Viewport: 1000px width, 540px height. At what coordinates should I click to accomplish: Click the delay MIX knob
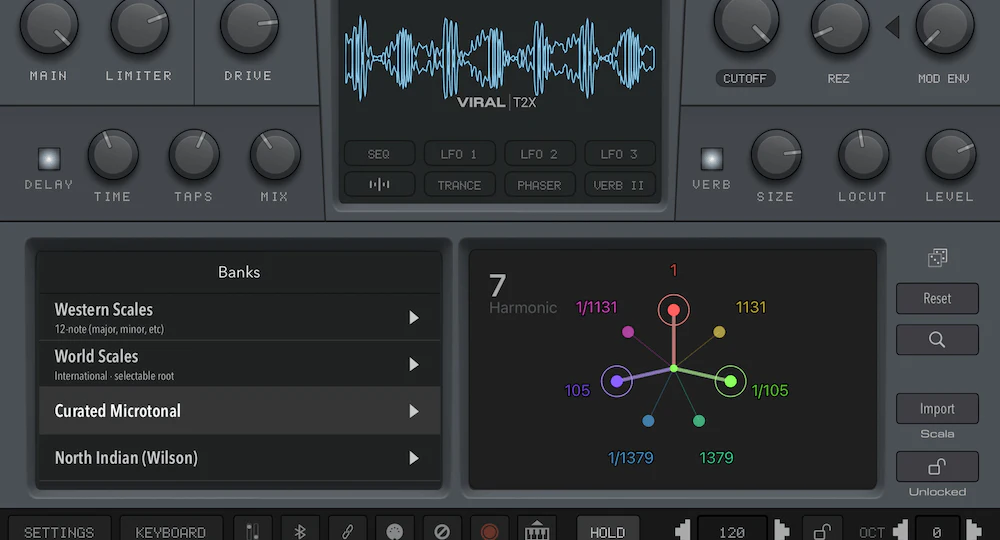pos(275,154)
